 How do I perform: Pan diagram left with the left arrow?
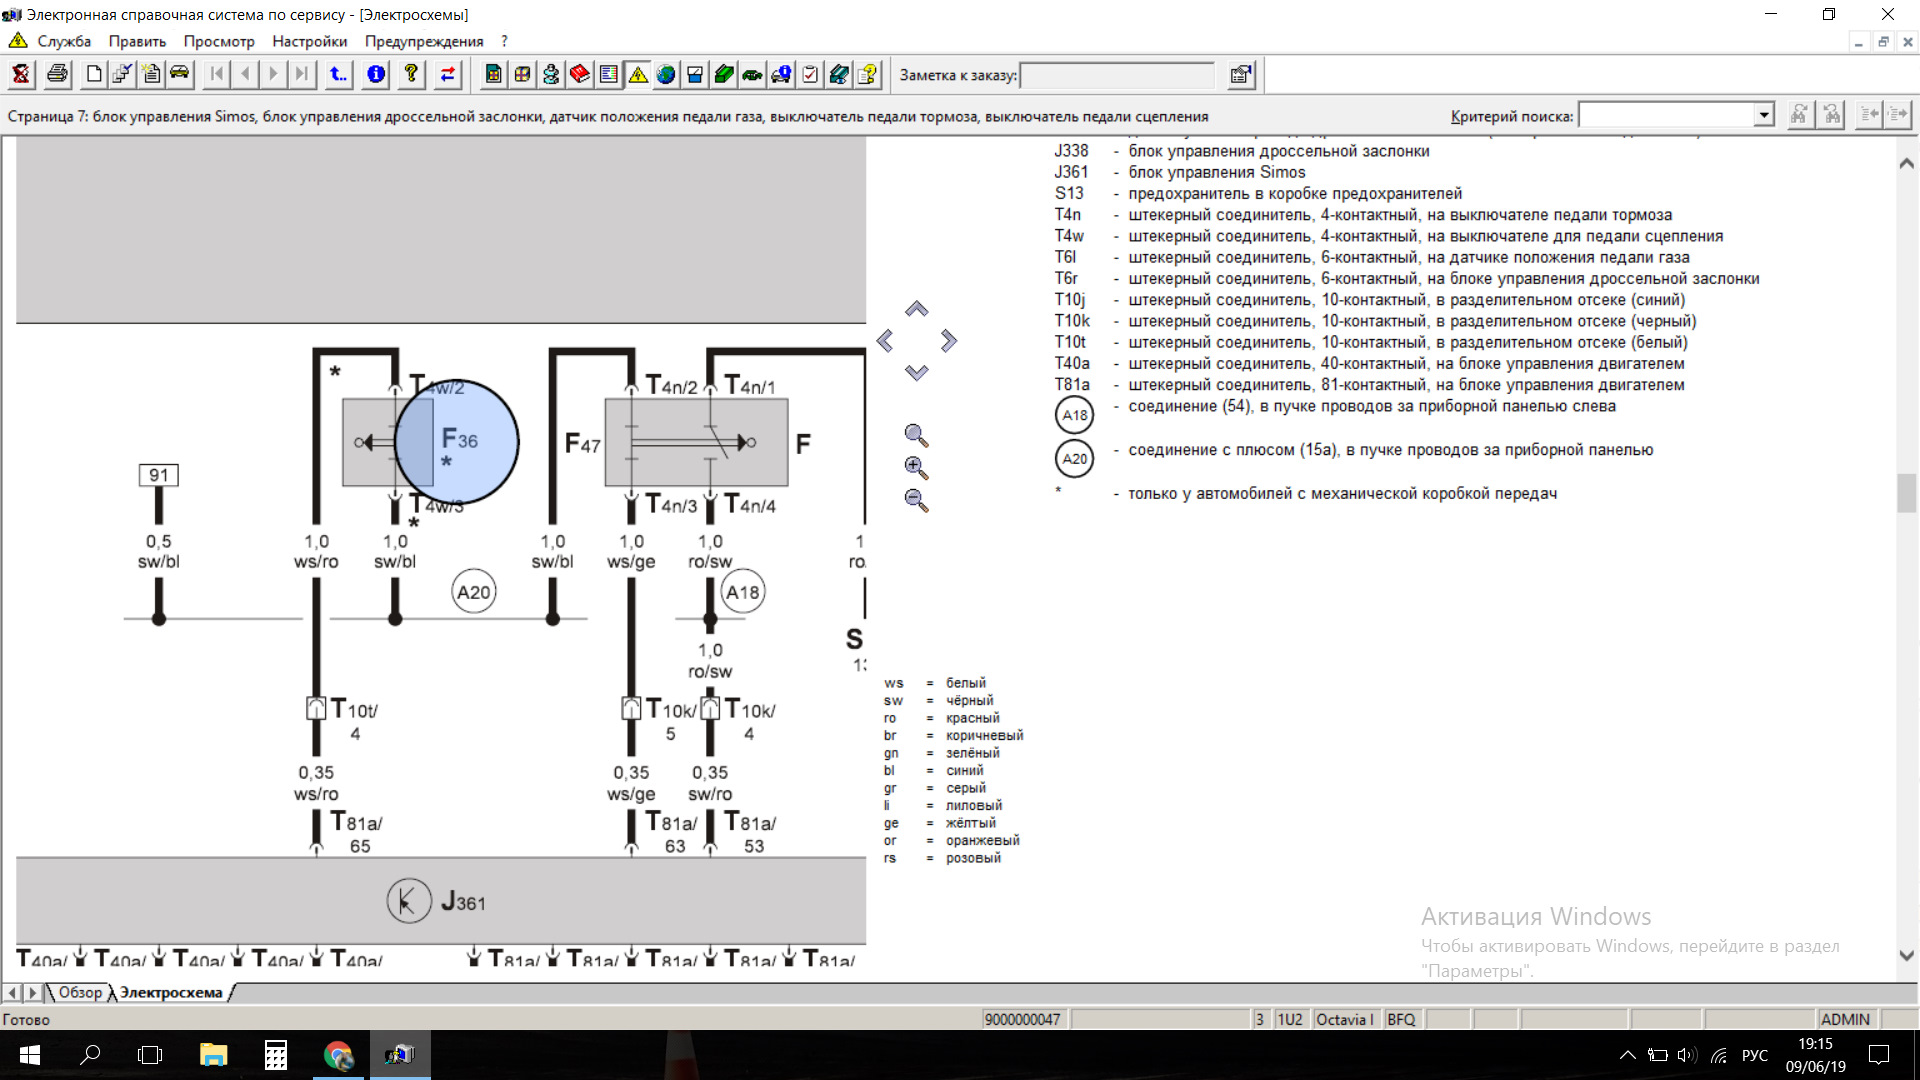pos(885,341)
